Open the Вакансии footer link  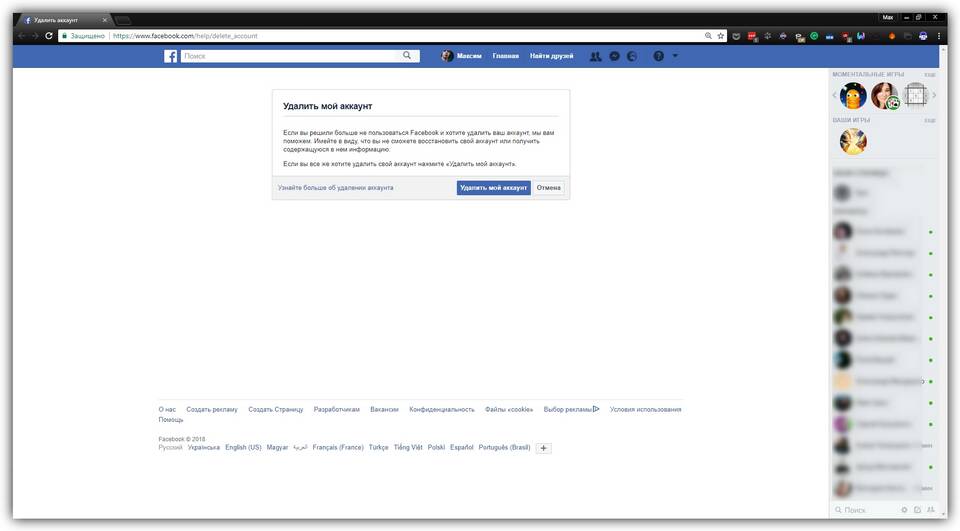click(x=384, y=410)
